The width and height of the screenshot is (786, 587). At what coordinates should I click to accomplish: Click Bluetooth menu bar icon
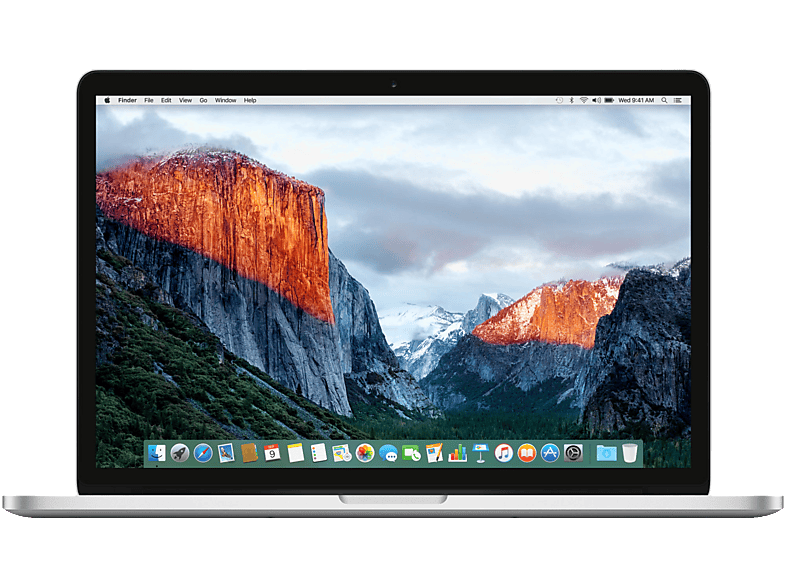point(571,100)
